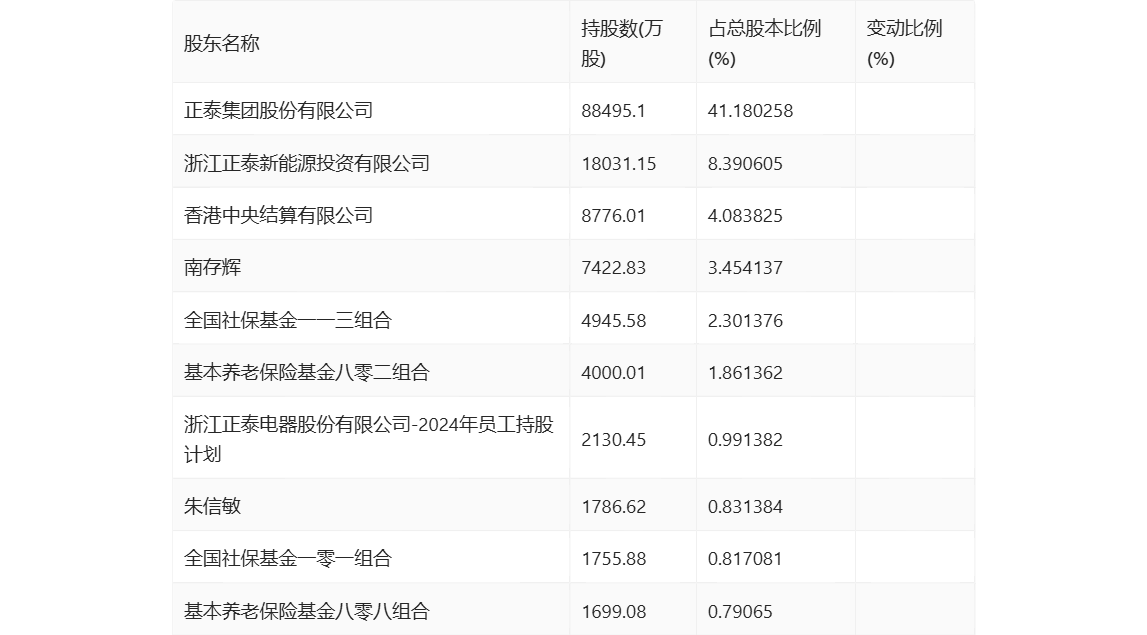Viewport: 1147px width, 635px height.
Task: Click shareholder name 浙江正泰新能源投资有限公司
Action: point(307,163)
